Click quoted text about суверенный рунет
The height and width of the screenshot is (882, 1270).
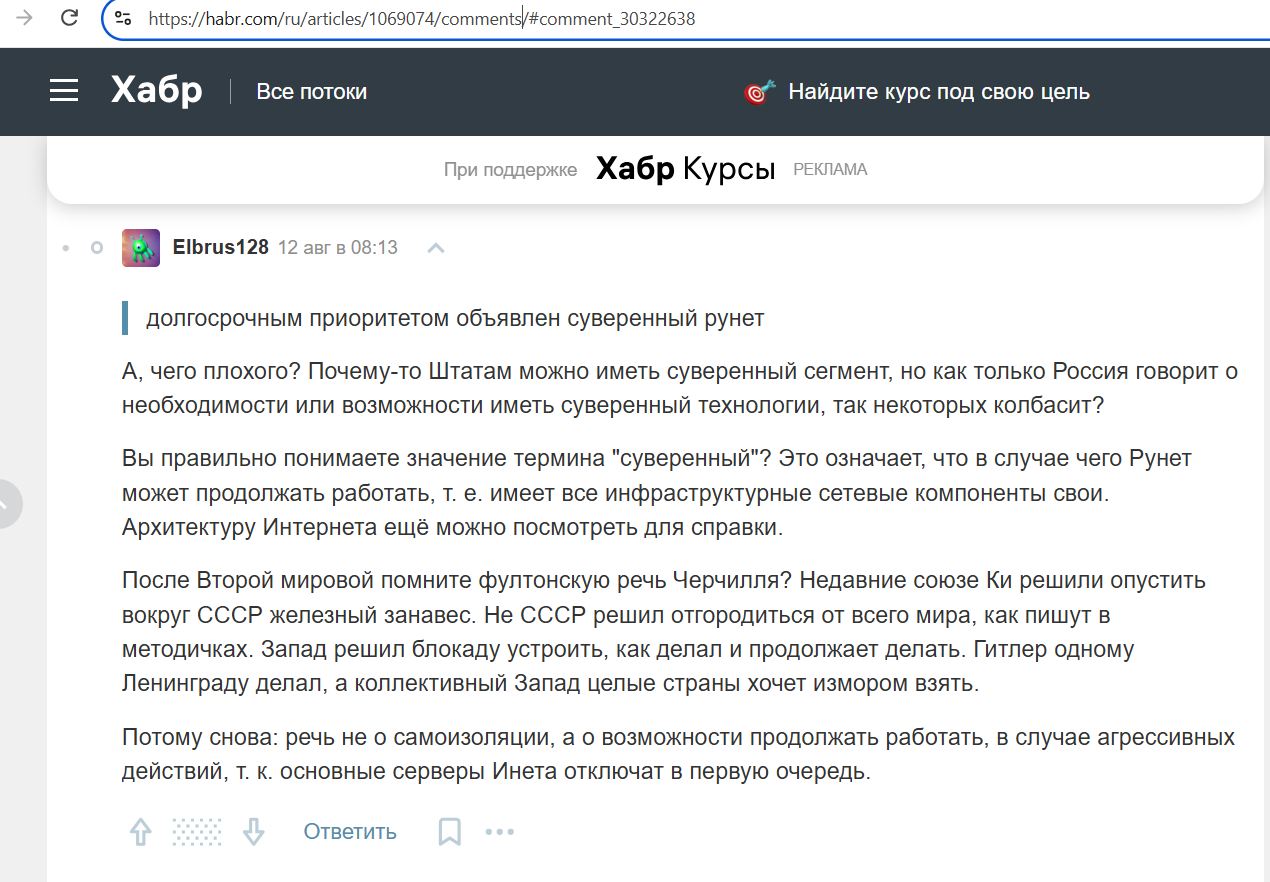point(455,319)
